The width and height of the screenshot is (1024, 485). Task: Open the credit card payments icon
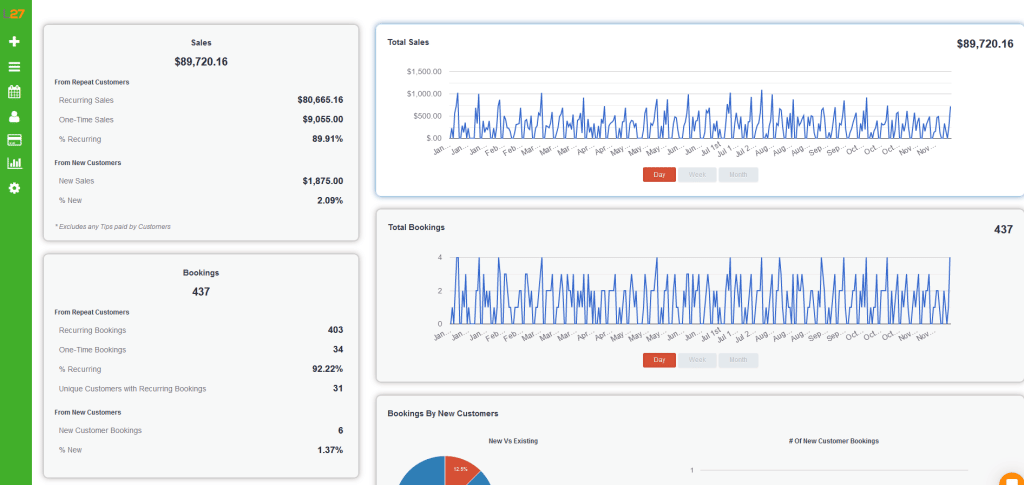(14, 140)
